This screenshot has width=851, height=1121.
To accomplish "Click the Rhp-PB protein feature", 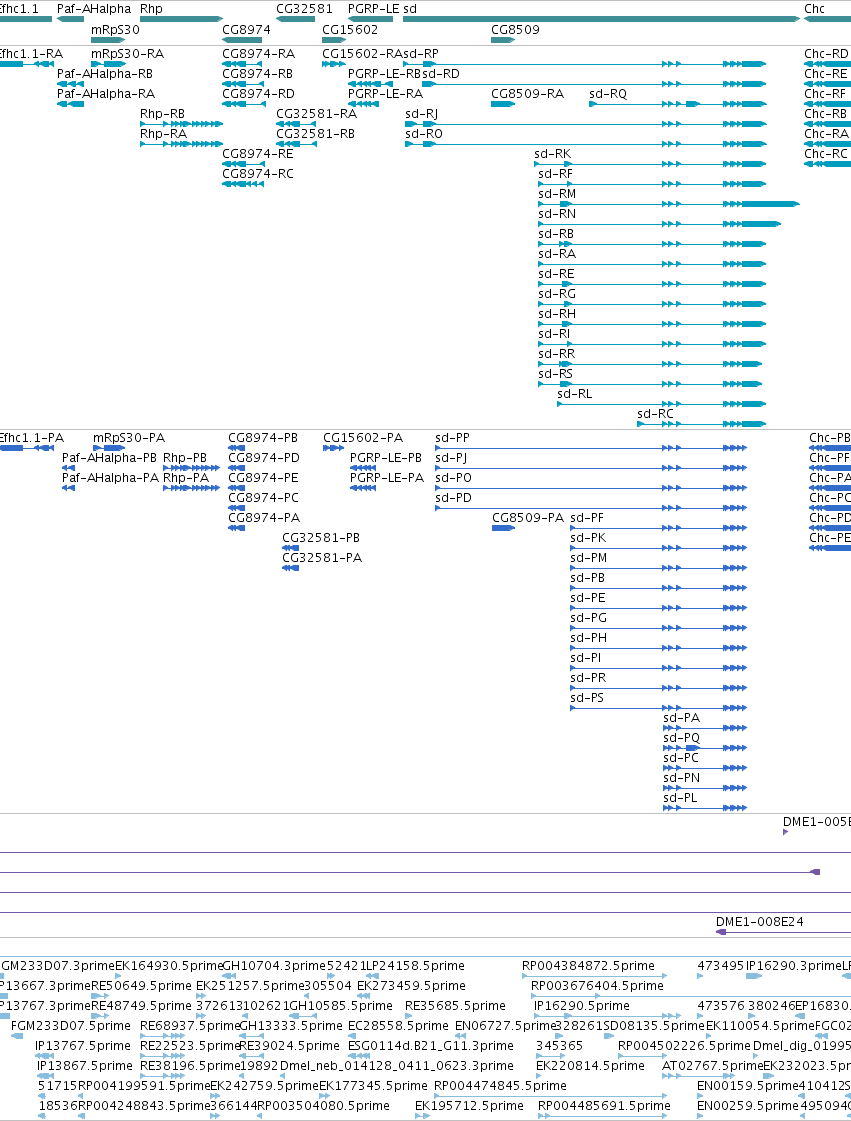I will click(x=192, y=468).
